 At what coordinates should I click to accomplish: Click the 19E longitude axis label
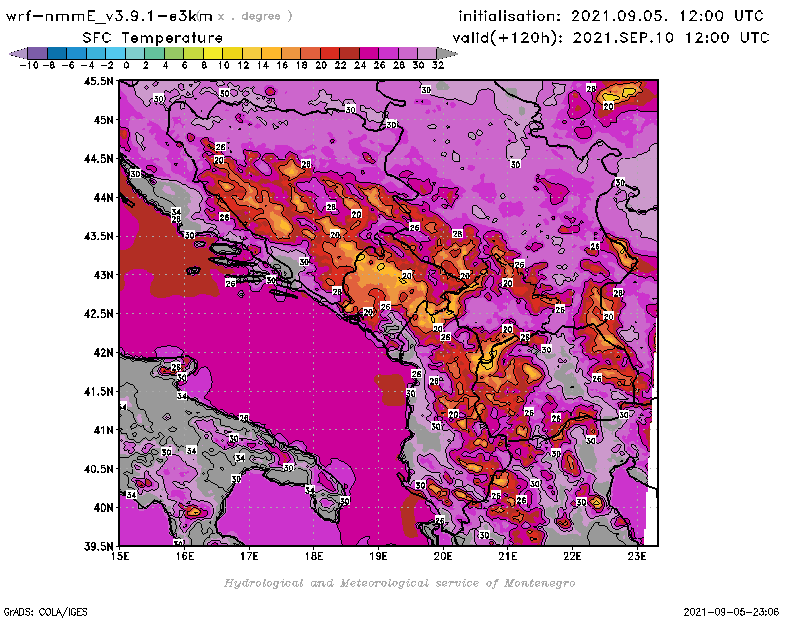click(x=379, y=556)
